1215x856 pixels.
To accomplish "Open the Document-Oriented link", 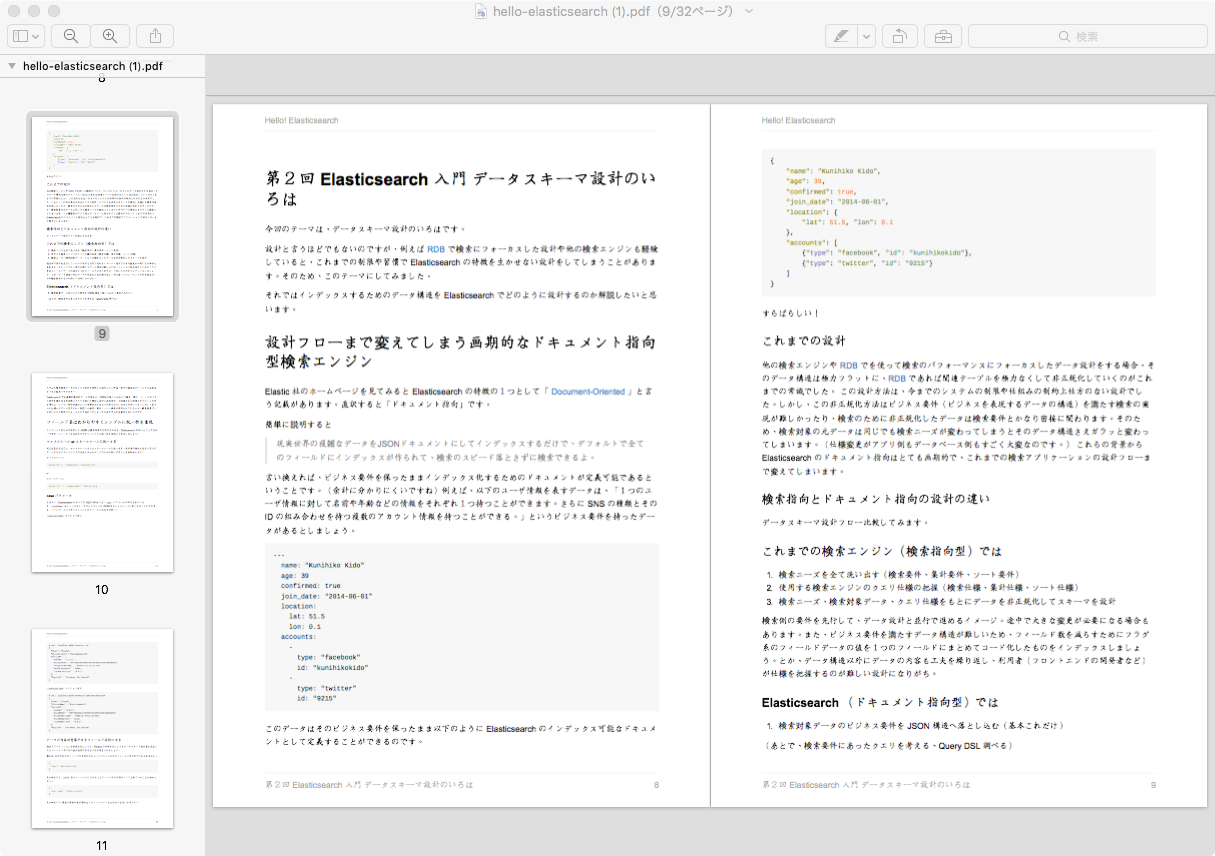I will [x=588, y=391].
